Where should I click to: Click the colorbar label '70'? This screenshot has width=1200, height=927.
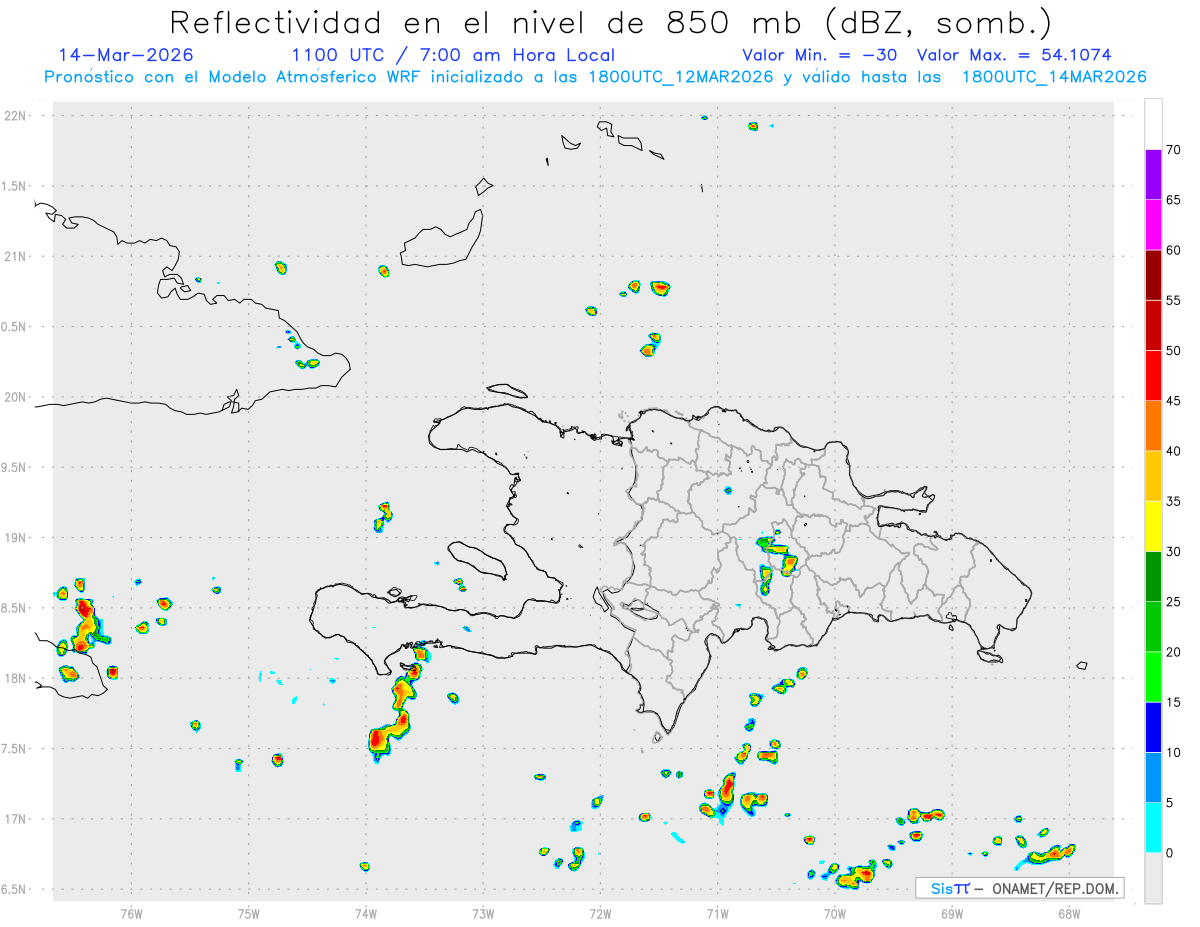1173,150
